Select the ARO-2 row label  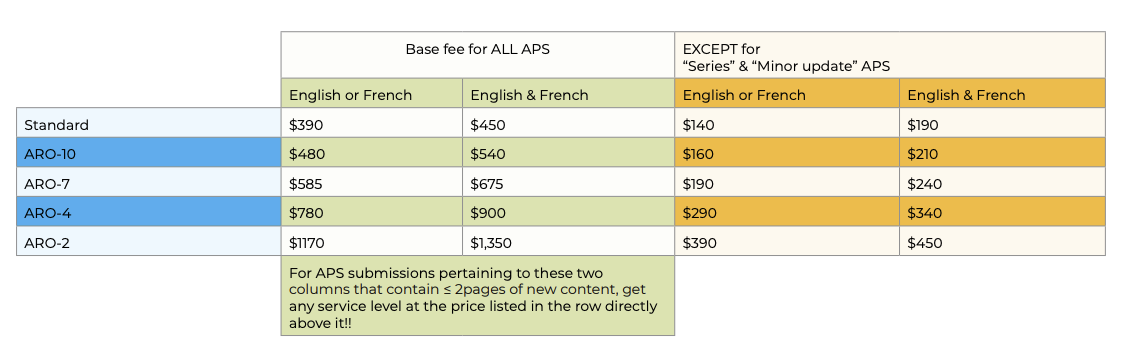point(148,242)
